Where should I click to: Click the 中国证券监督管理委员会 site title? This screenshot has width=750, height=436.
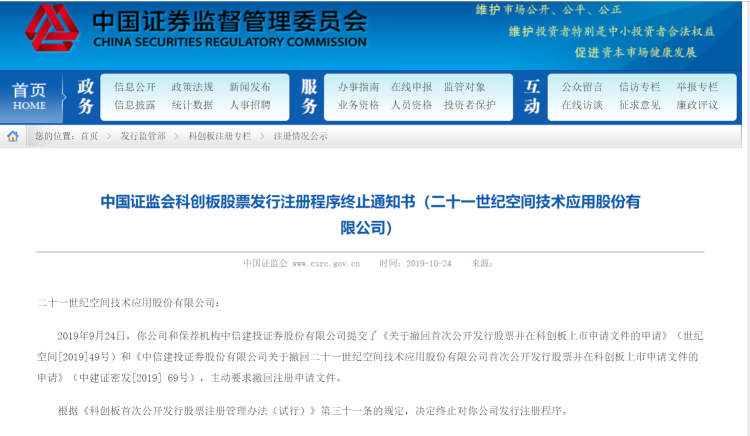coord(230,21)
